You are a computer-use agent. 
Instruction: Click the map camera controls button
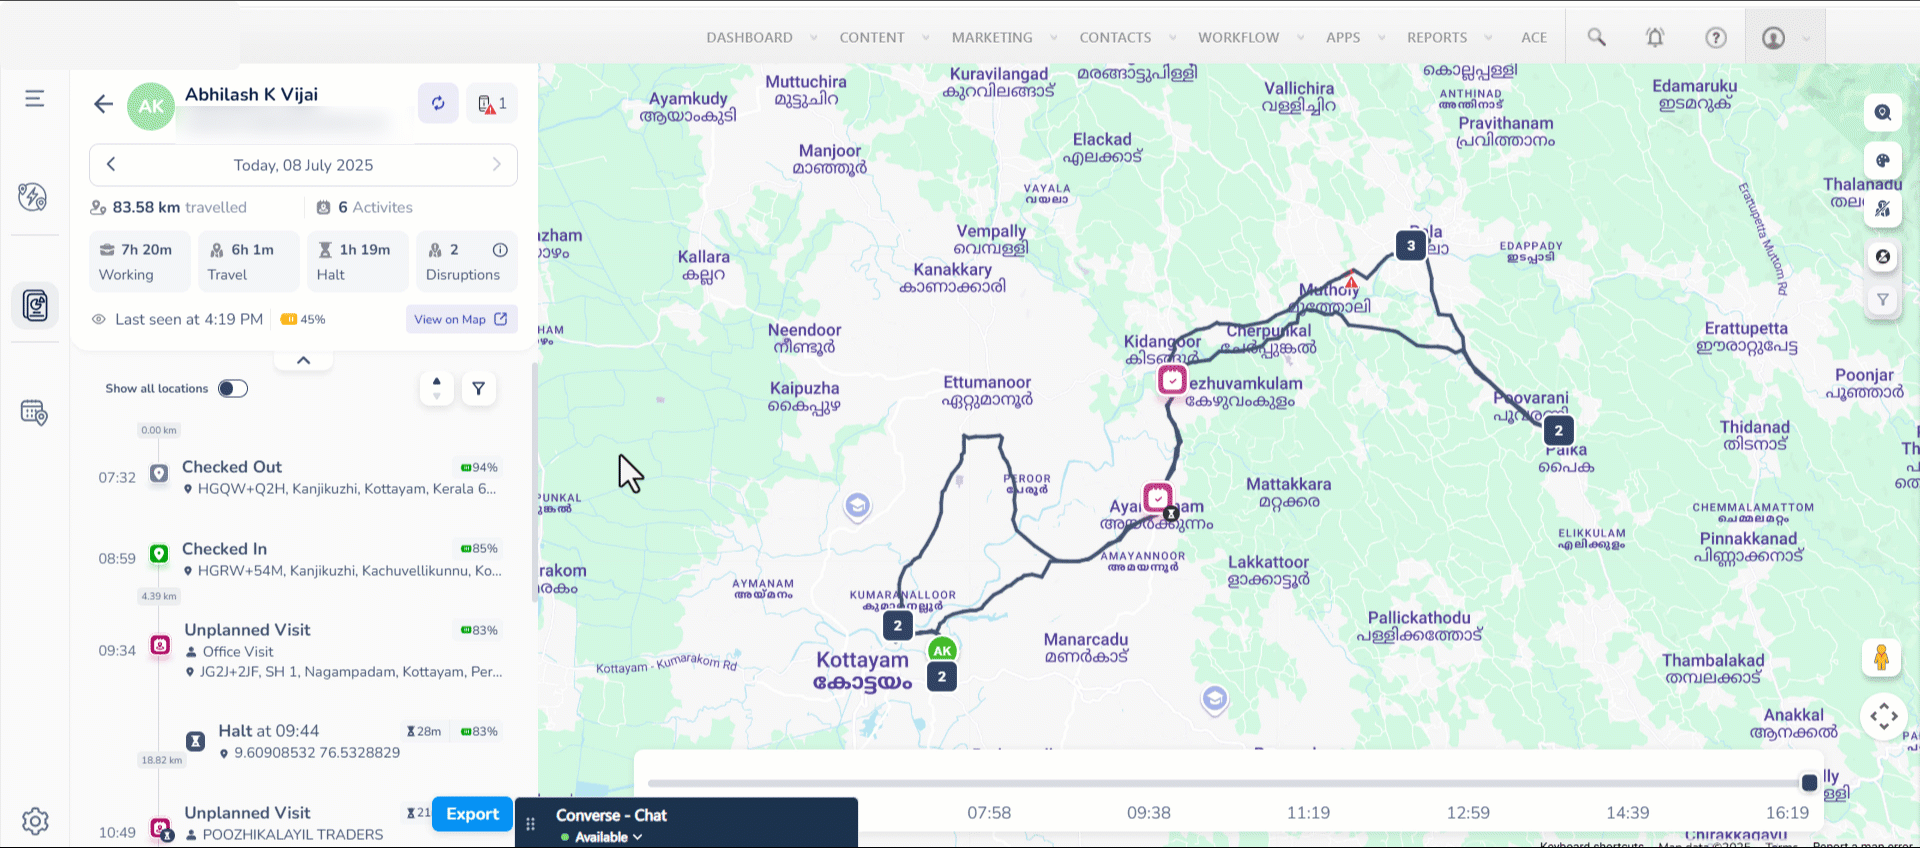click(1884, 716)
